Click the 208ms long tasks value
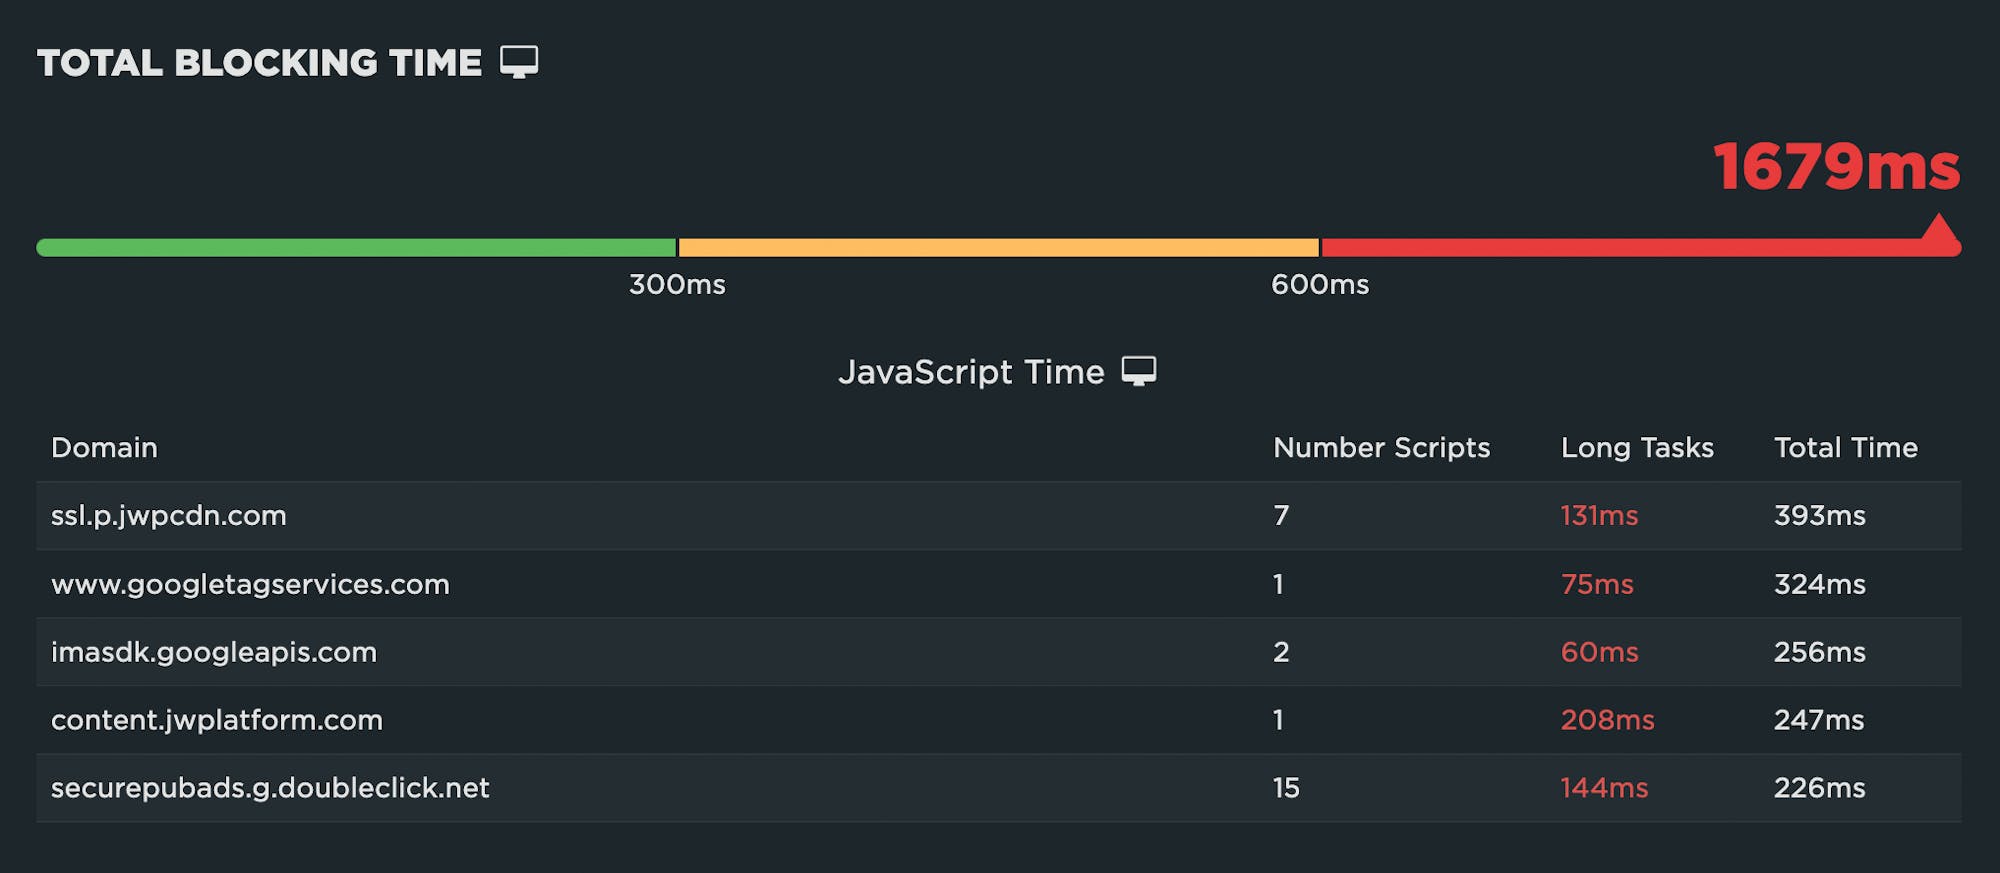Viewport: 2000px width, 873px height. pyautogui.click(x=1607, y=720)
